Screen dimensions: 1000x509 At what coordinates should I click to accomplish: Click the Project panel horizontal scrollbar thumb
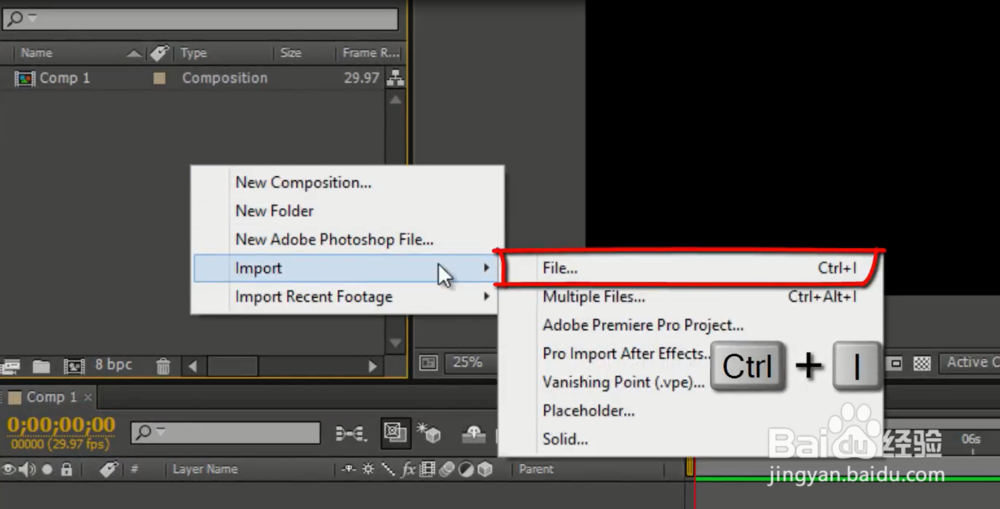(x=233, y=366)
